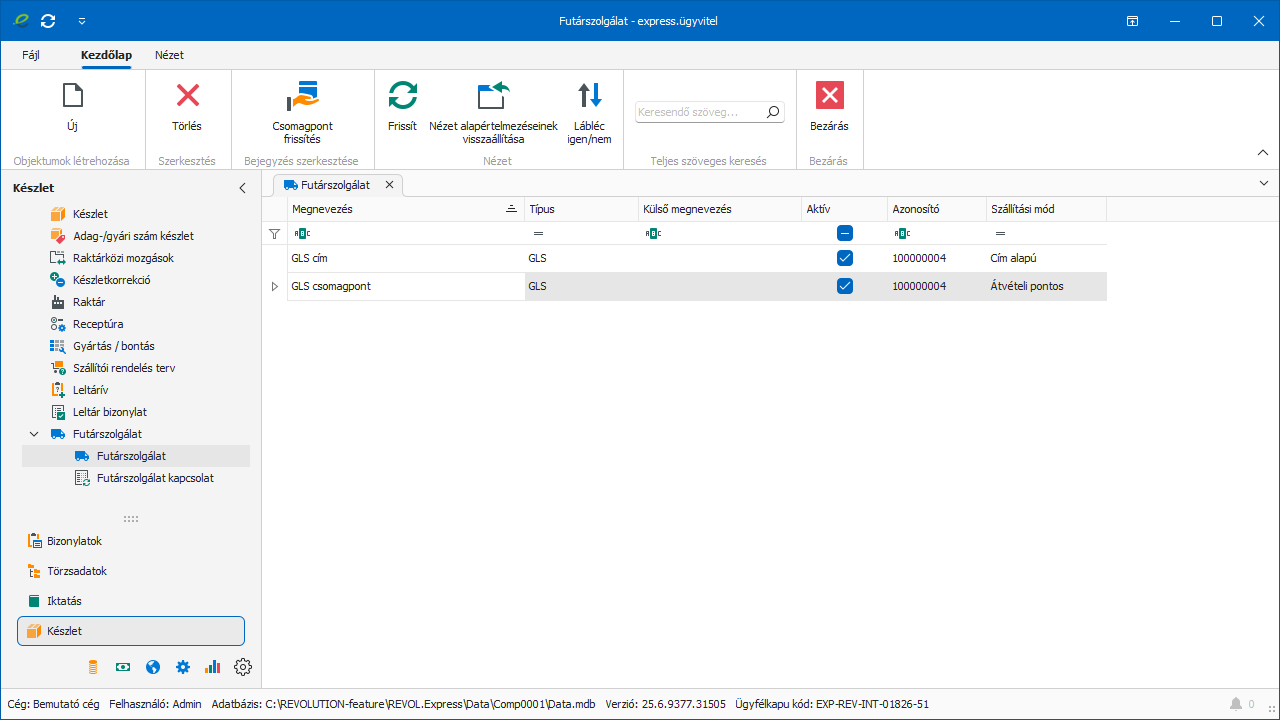
Task: Open the Fájl menu tab
Action: tap(31, 55)
